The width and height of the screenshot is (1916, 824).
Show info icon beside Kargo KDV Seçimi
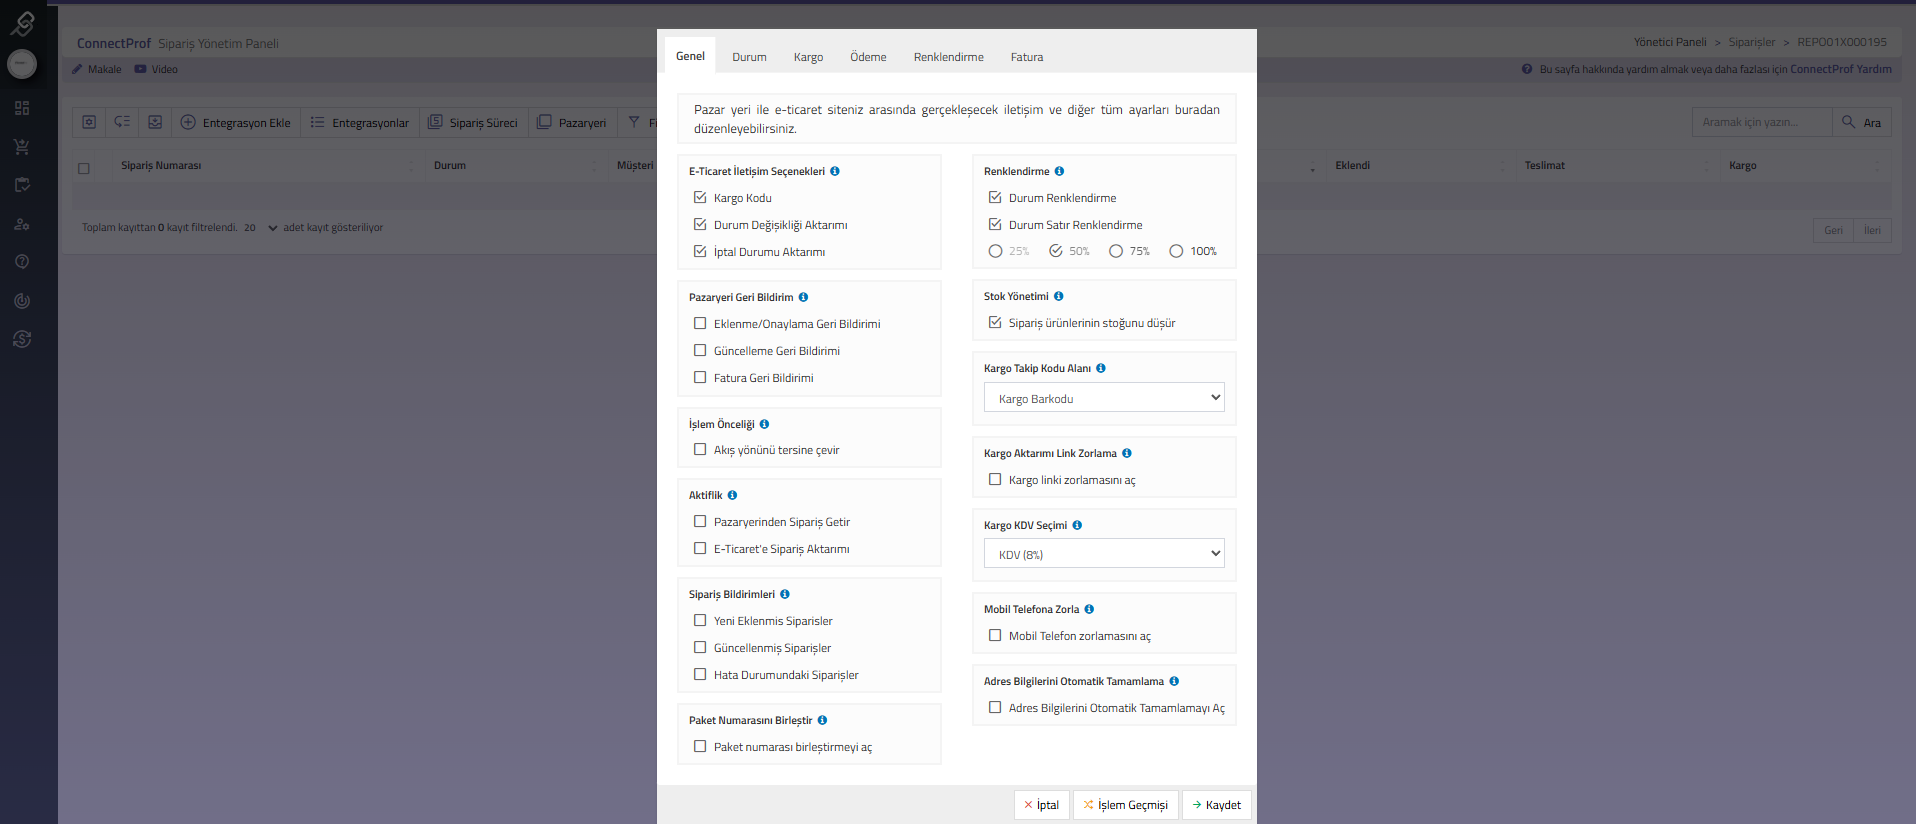point(1077,525)
